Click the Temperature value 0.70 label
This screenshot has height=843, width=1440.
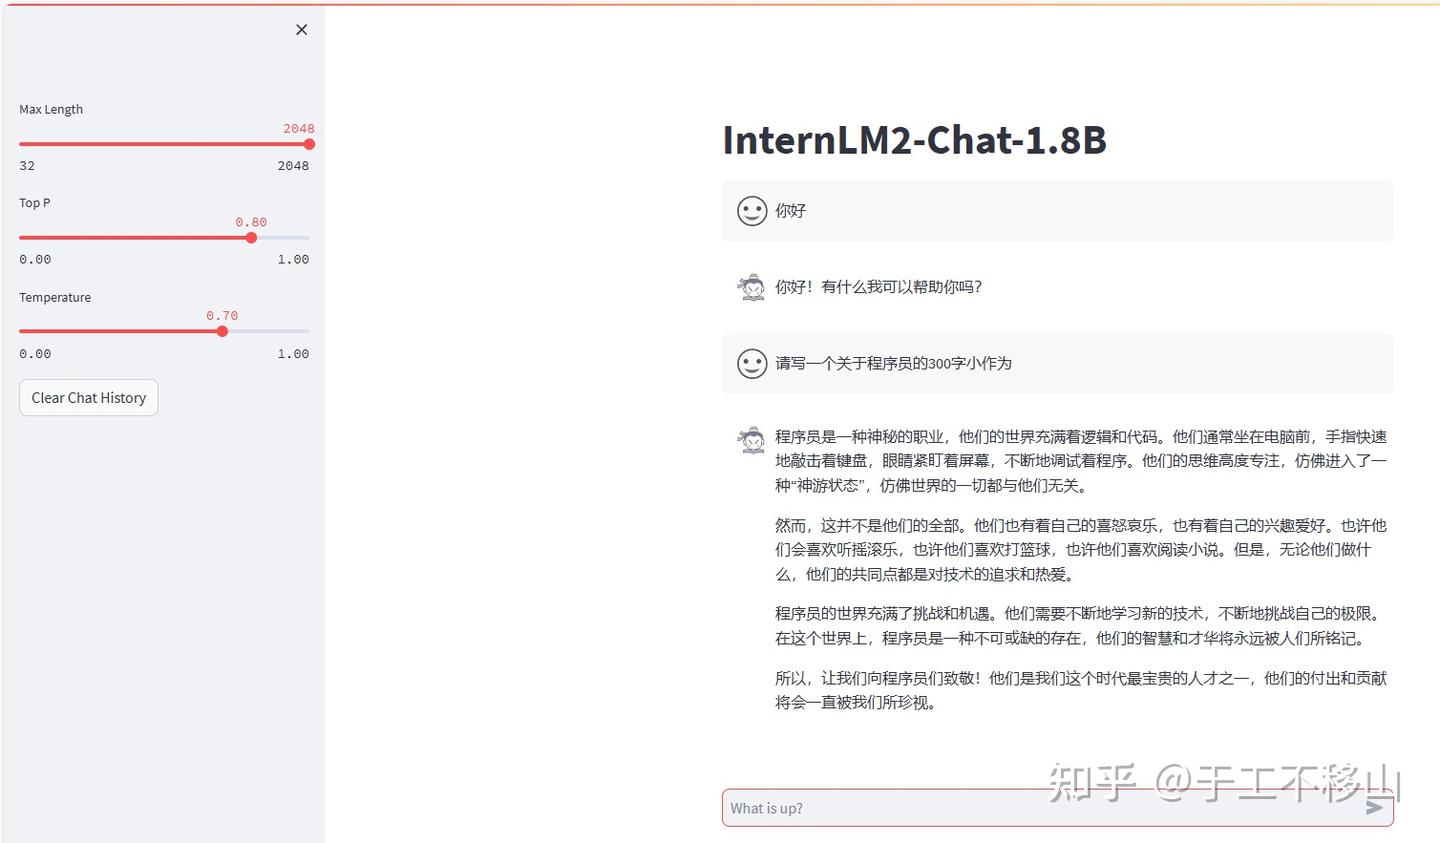pos(221,315)
